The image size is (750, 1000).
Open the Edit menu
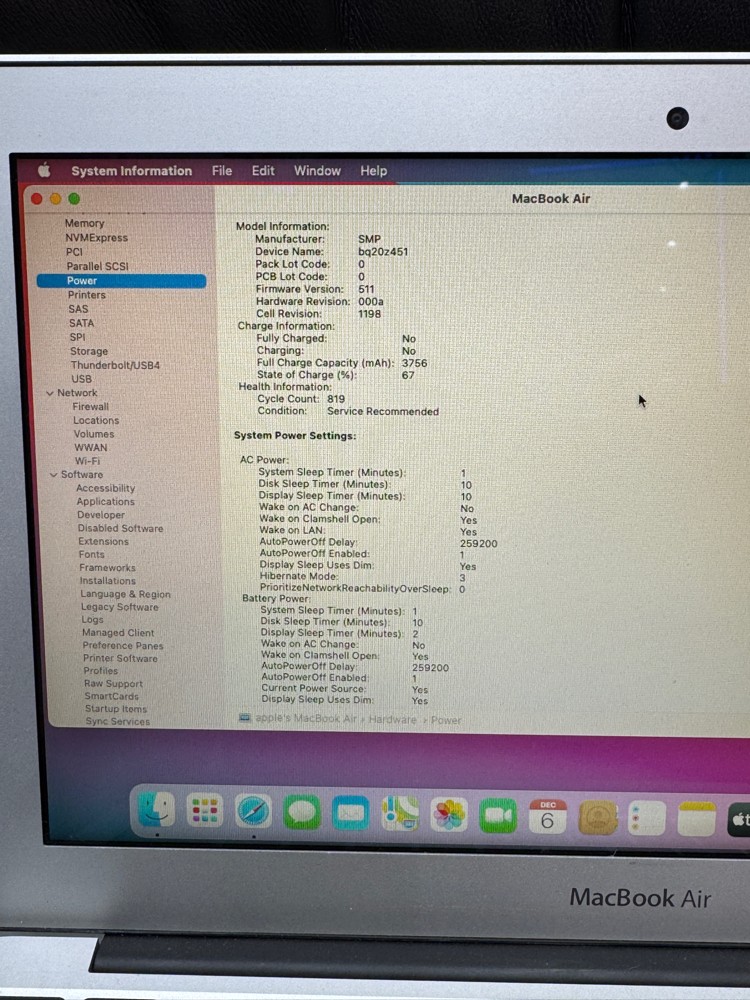pyautogui.click(x=263, y=170)
